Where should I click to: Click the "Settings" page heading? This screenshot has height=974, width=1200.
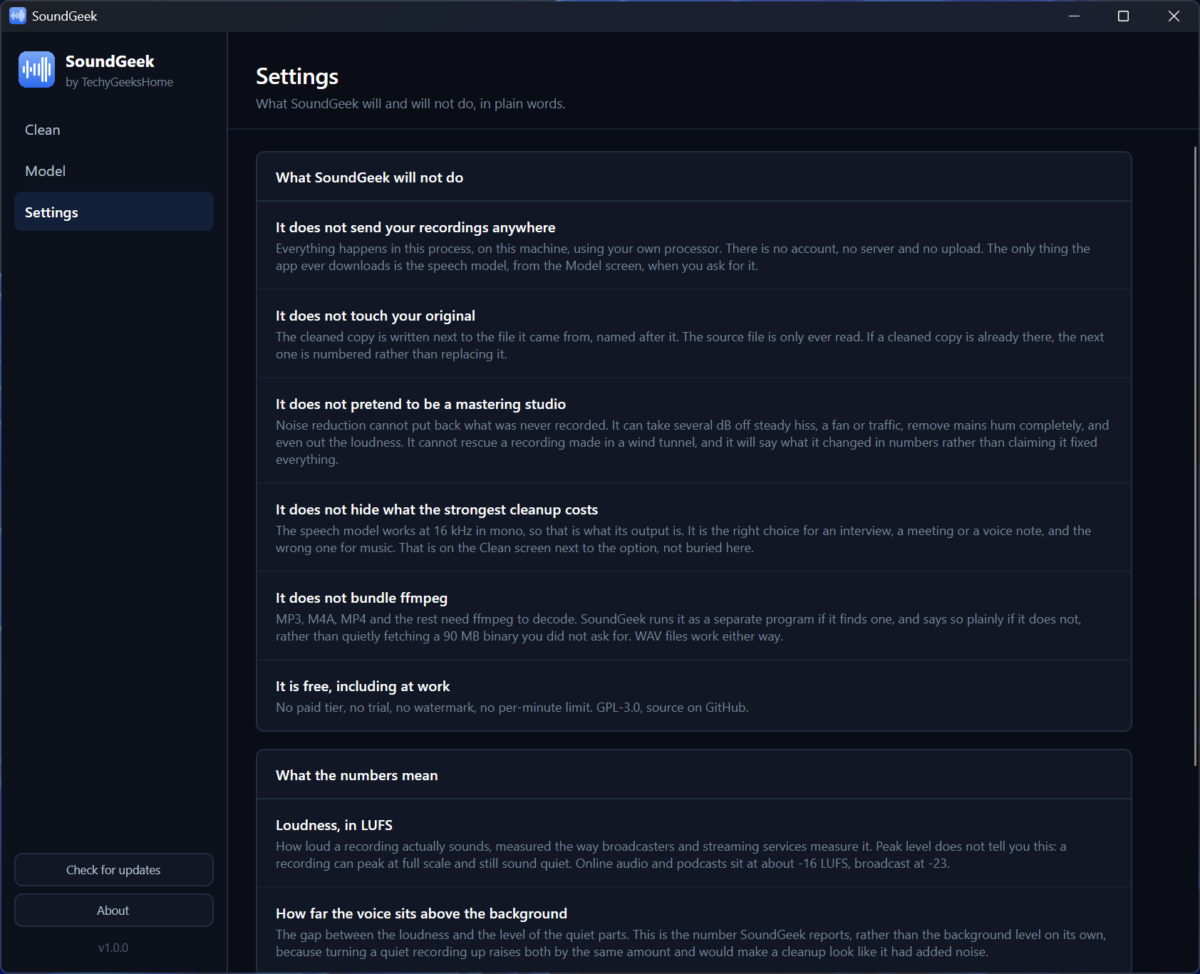(x=297, y=76)
